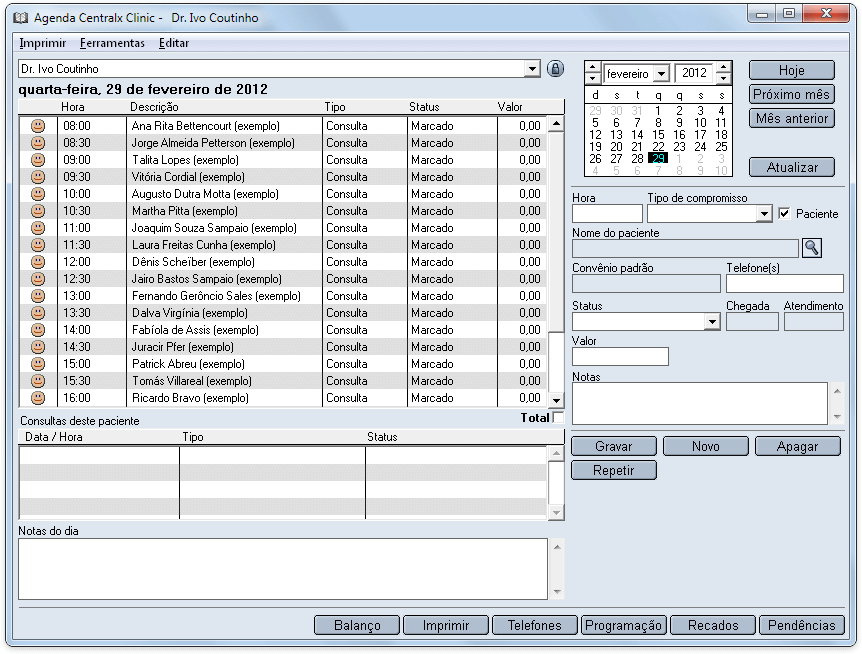Select smiley icon for Dênis Scheïber
Viewport: 862px width, 654px height.
(38, 262)
